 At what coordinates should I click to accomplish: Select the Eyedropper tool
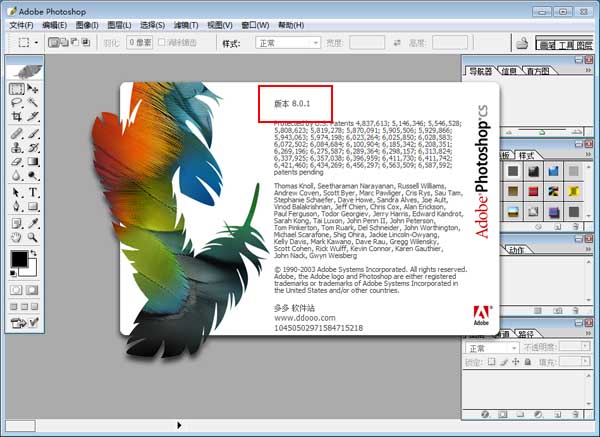pos(33,223)
